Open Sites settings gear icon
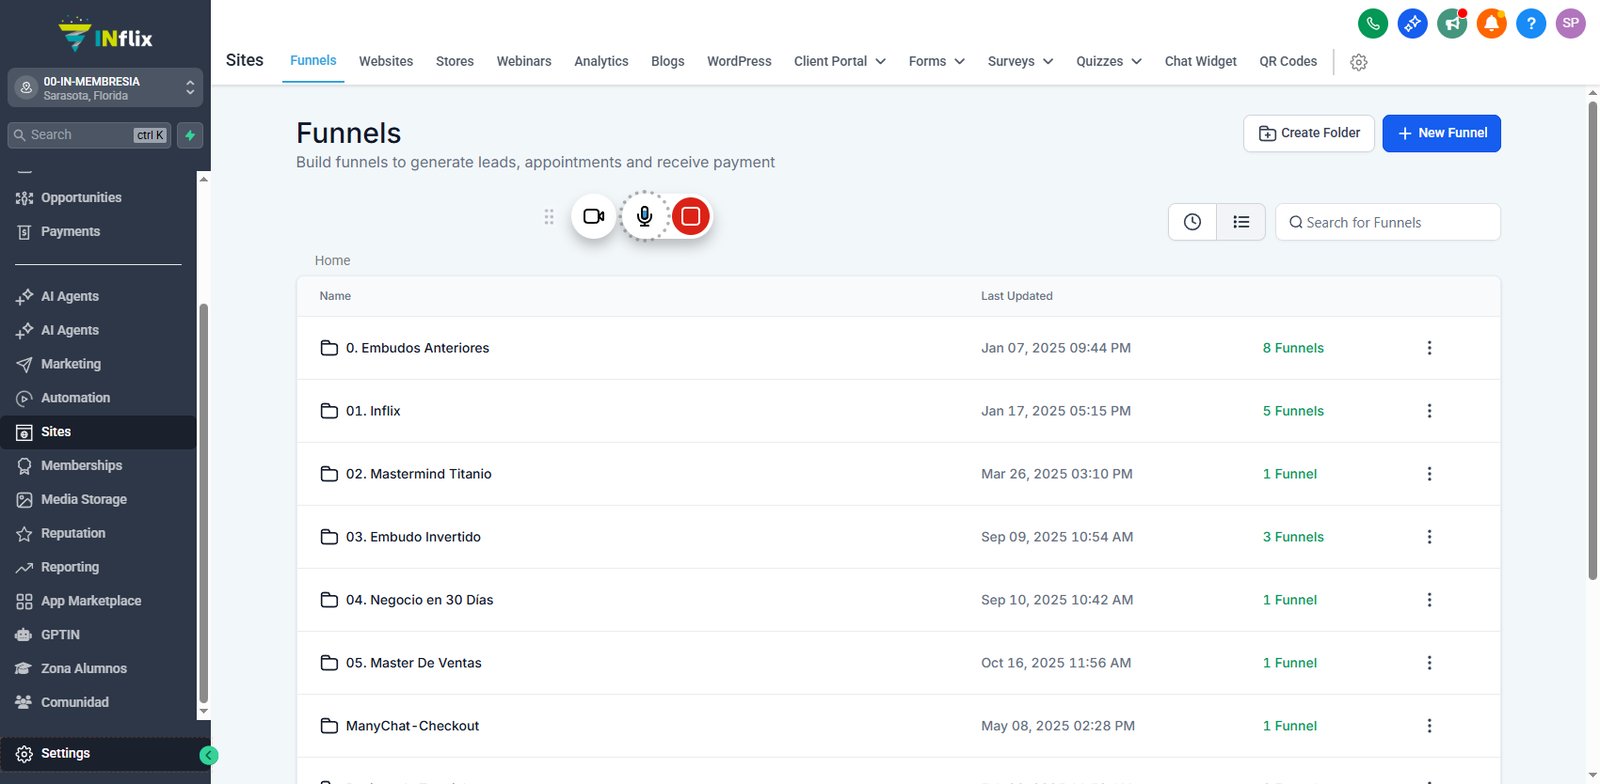The image size is (1600, 784). click(1358, 62)
